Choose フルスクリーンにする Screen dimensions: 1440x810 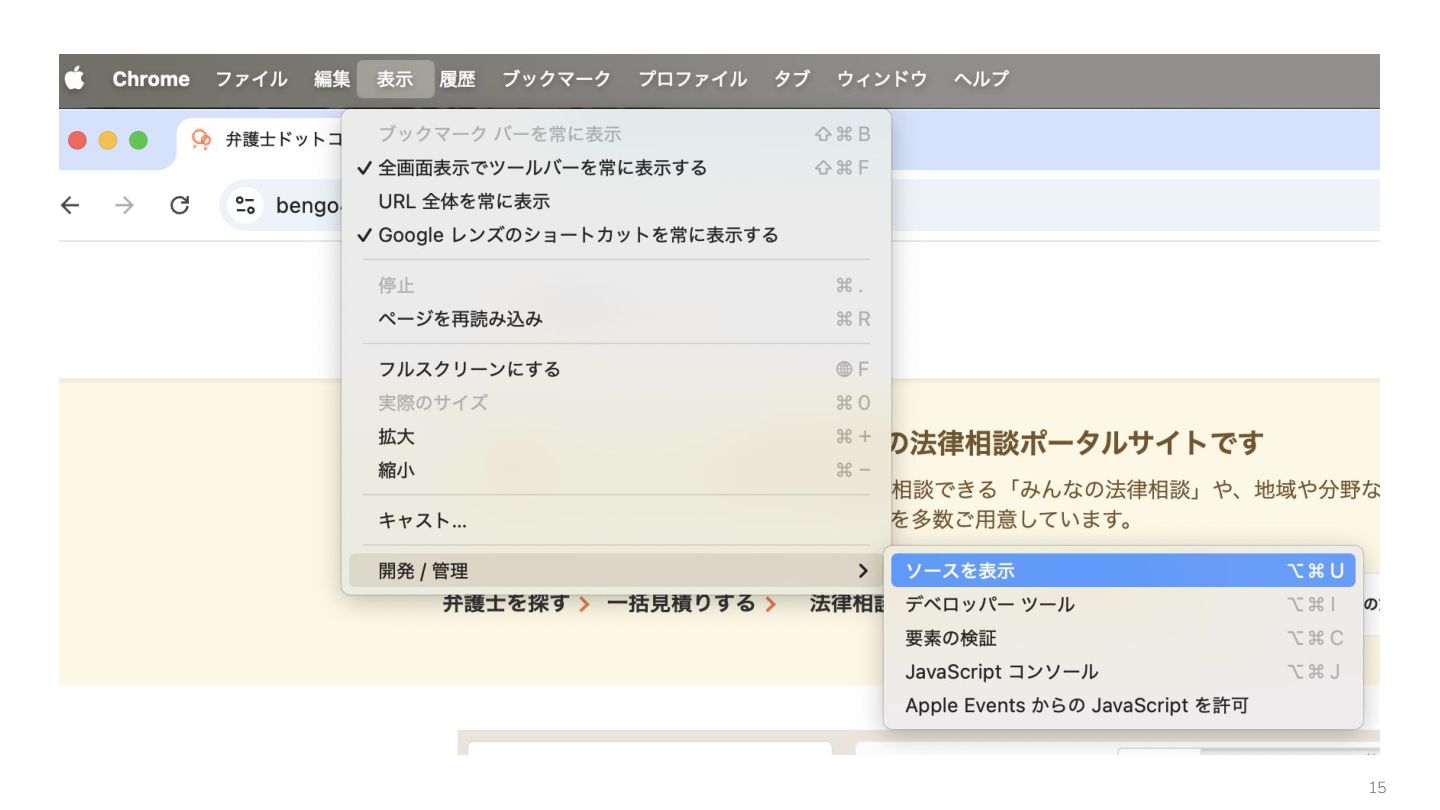pyautogui.click(x=616, y=369)
